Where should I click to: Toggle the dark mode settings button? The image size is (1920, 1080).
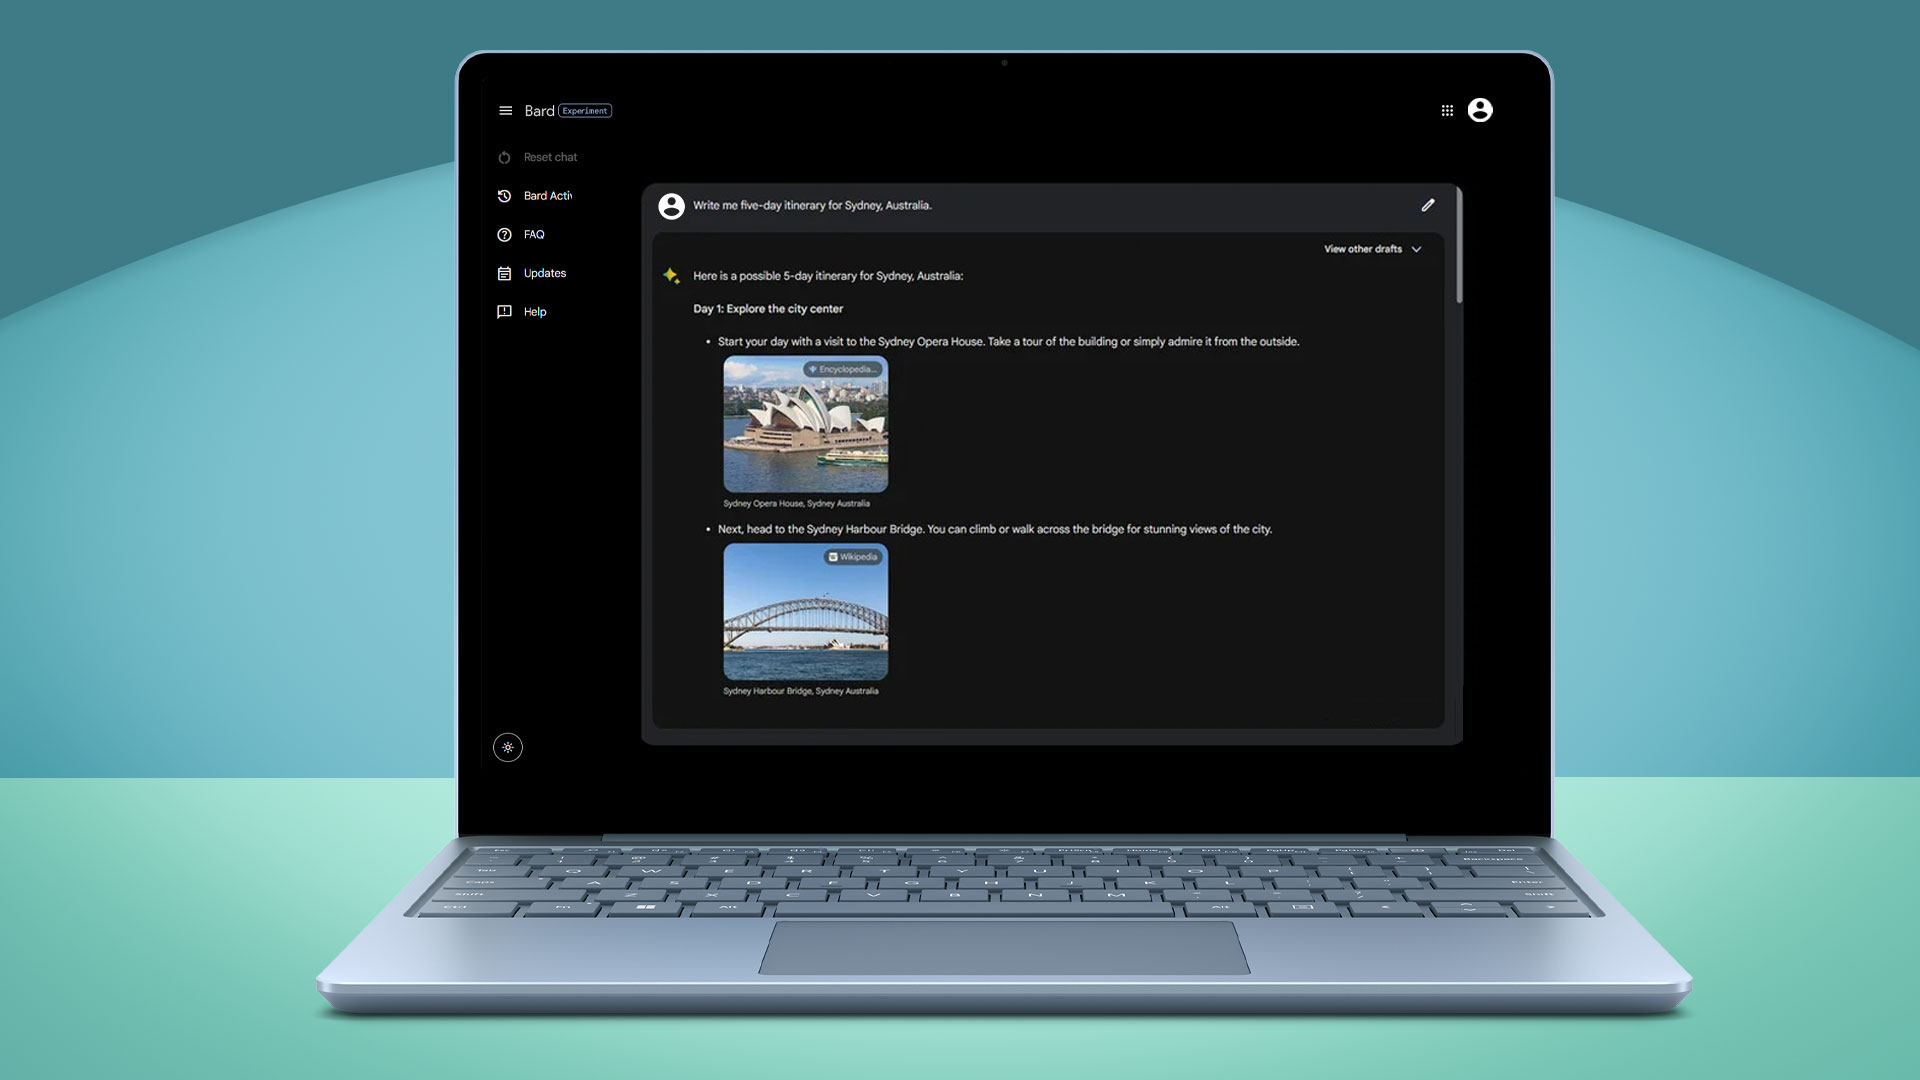[x=508, y=746]
